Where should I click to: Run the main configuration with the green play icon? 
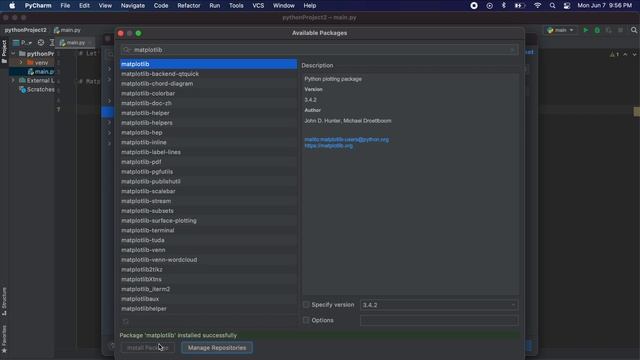click(x=586, y=30)
